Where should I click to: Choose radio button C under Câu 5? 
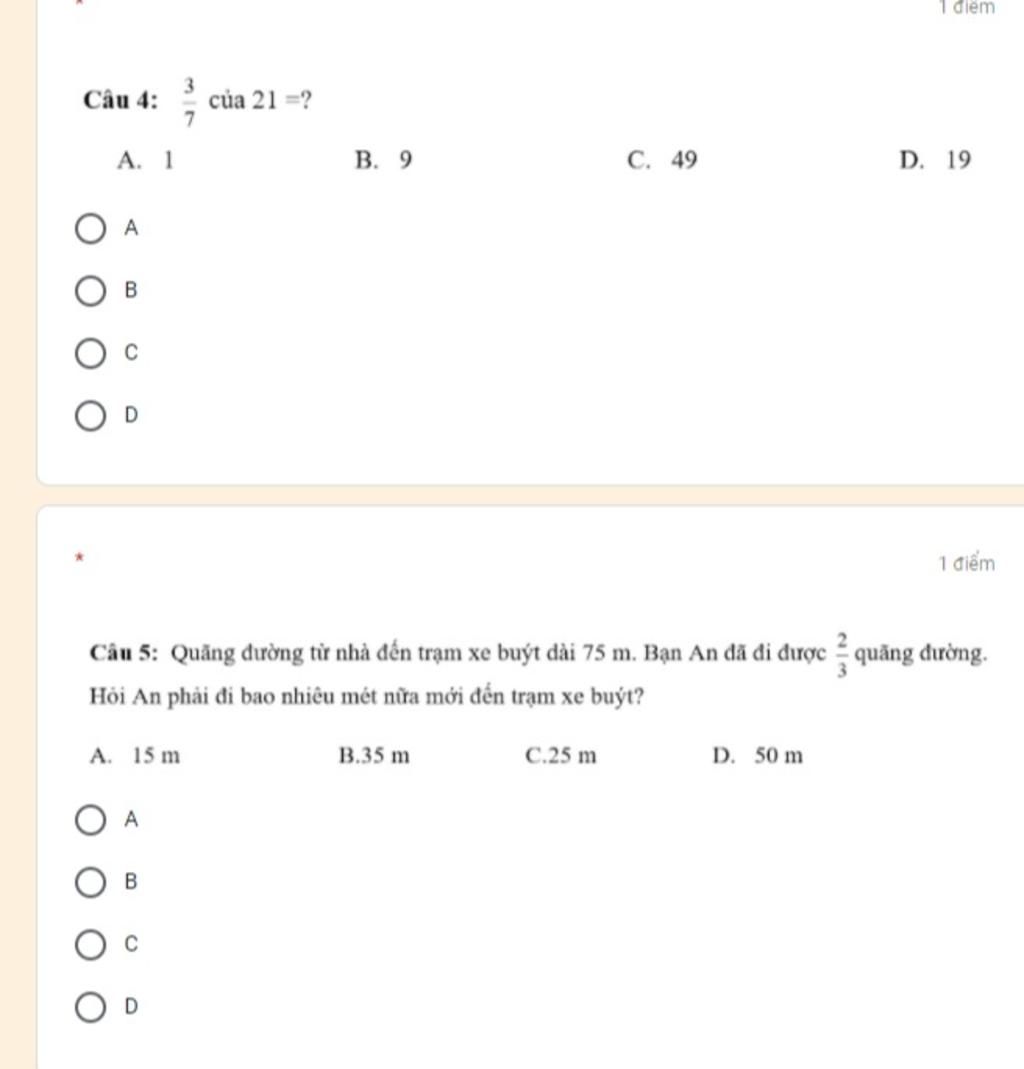tap(90, 944)
